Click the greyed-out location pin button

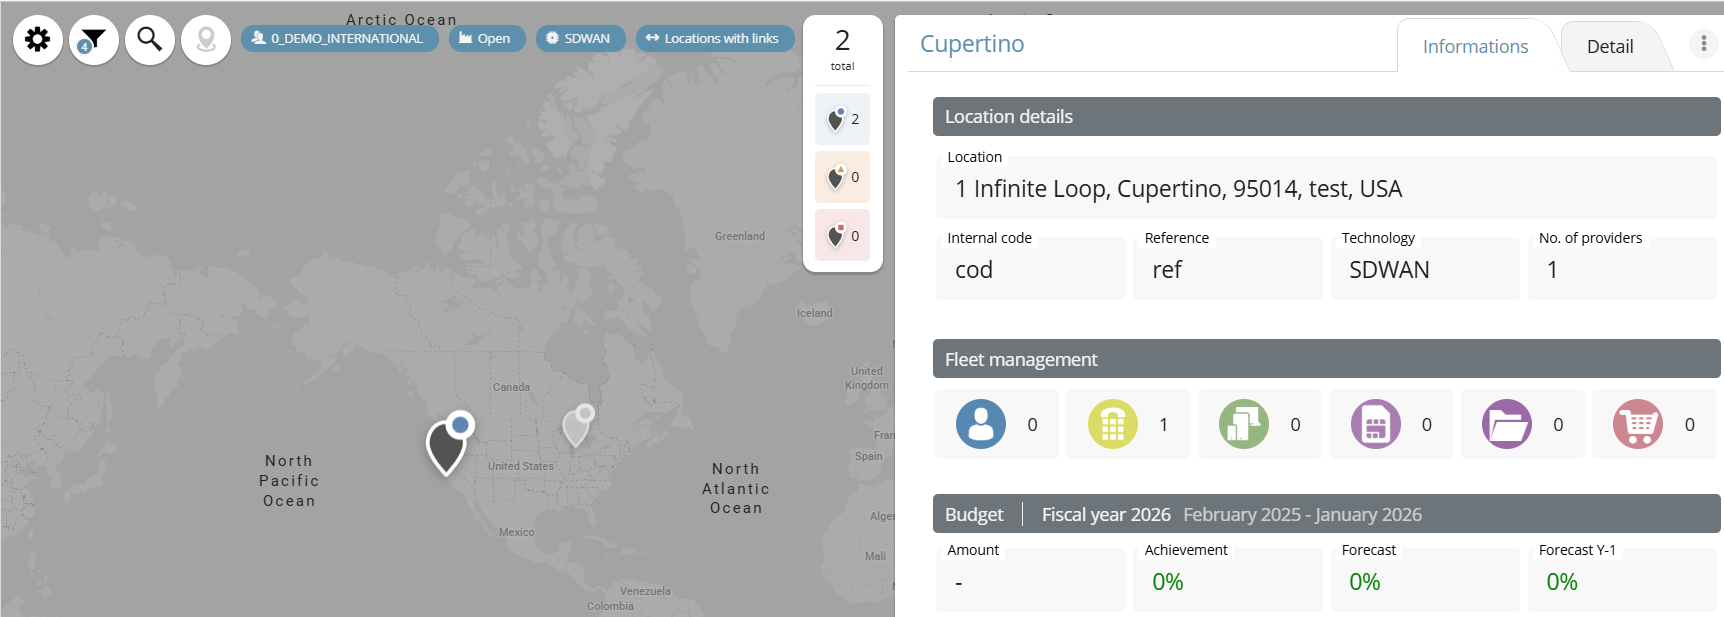click(206, 40)
